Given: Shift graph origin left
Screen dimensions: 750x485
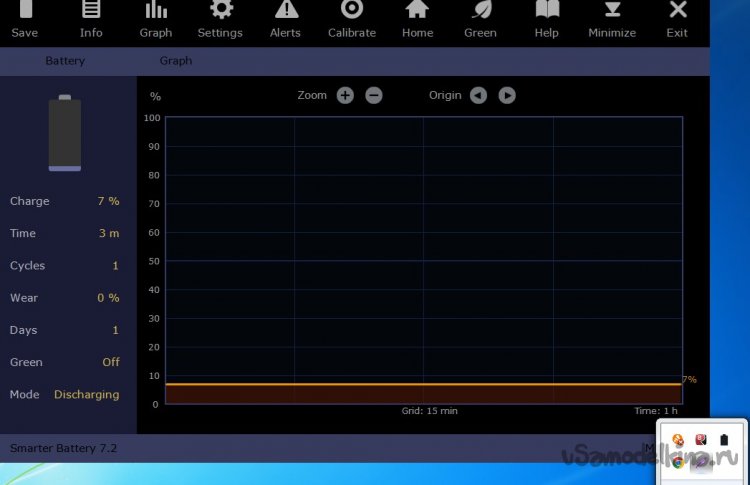Looking at the screenshot, I should 478,96.
